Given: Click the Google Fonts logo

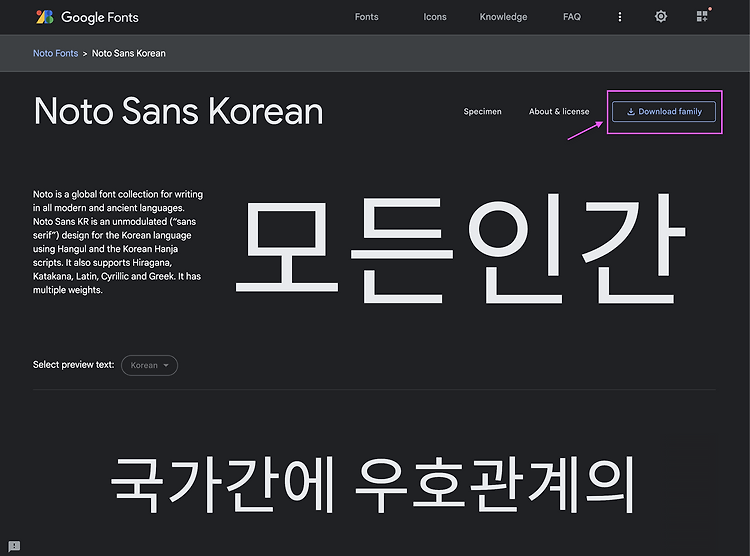Looking at the screenshot, I should [88, 17].
